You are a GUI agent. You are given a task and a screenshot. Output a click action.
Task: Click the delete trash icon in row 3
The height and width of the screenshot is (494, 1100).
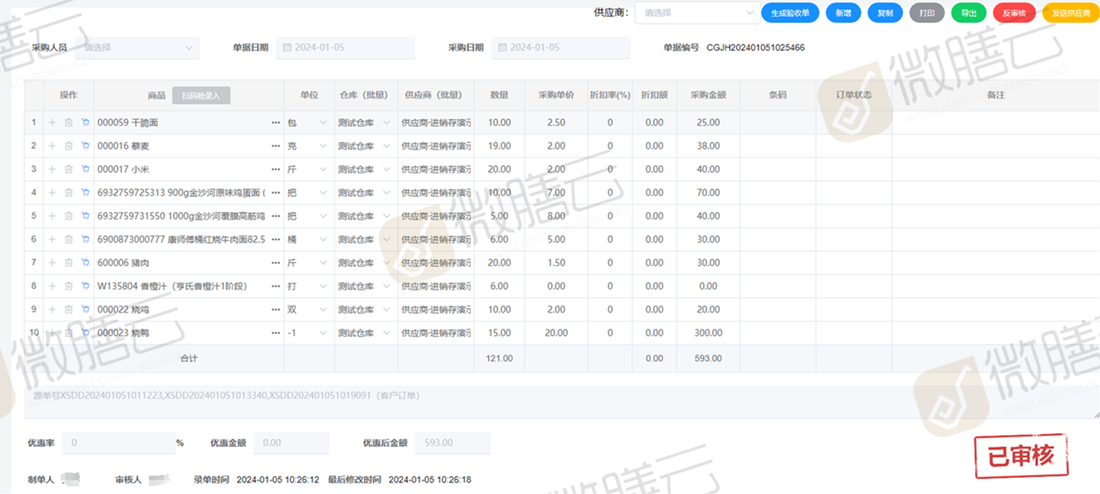(69, 169)
